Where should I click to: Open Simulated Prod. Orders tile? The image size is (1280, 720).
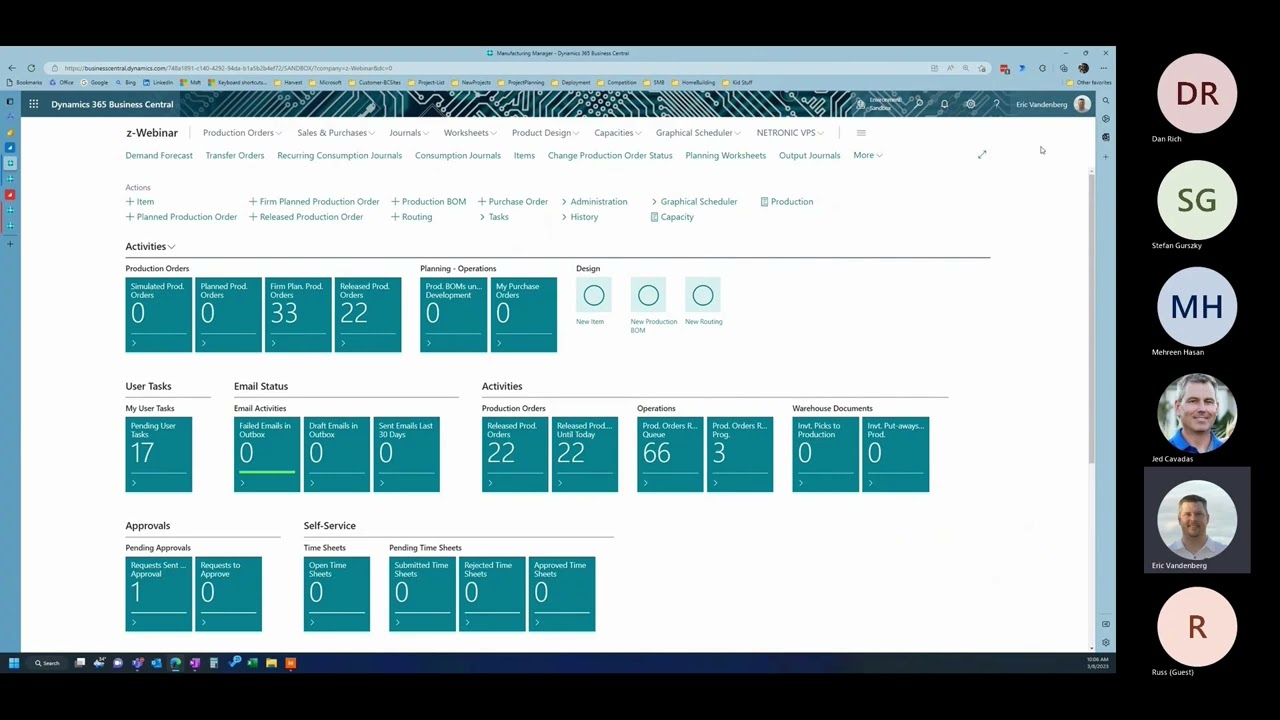point(159,315)
